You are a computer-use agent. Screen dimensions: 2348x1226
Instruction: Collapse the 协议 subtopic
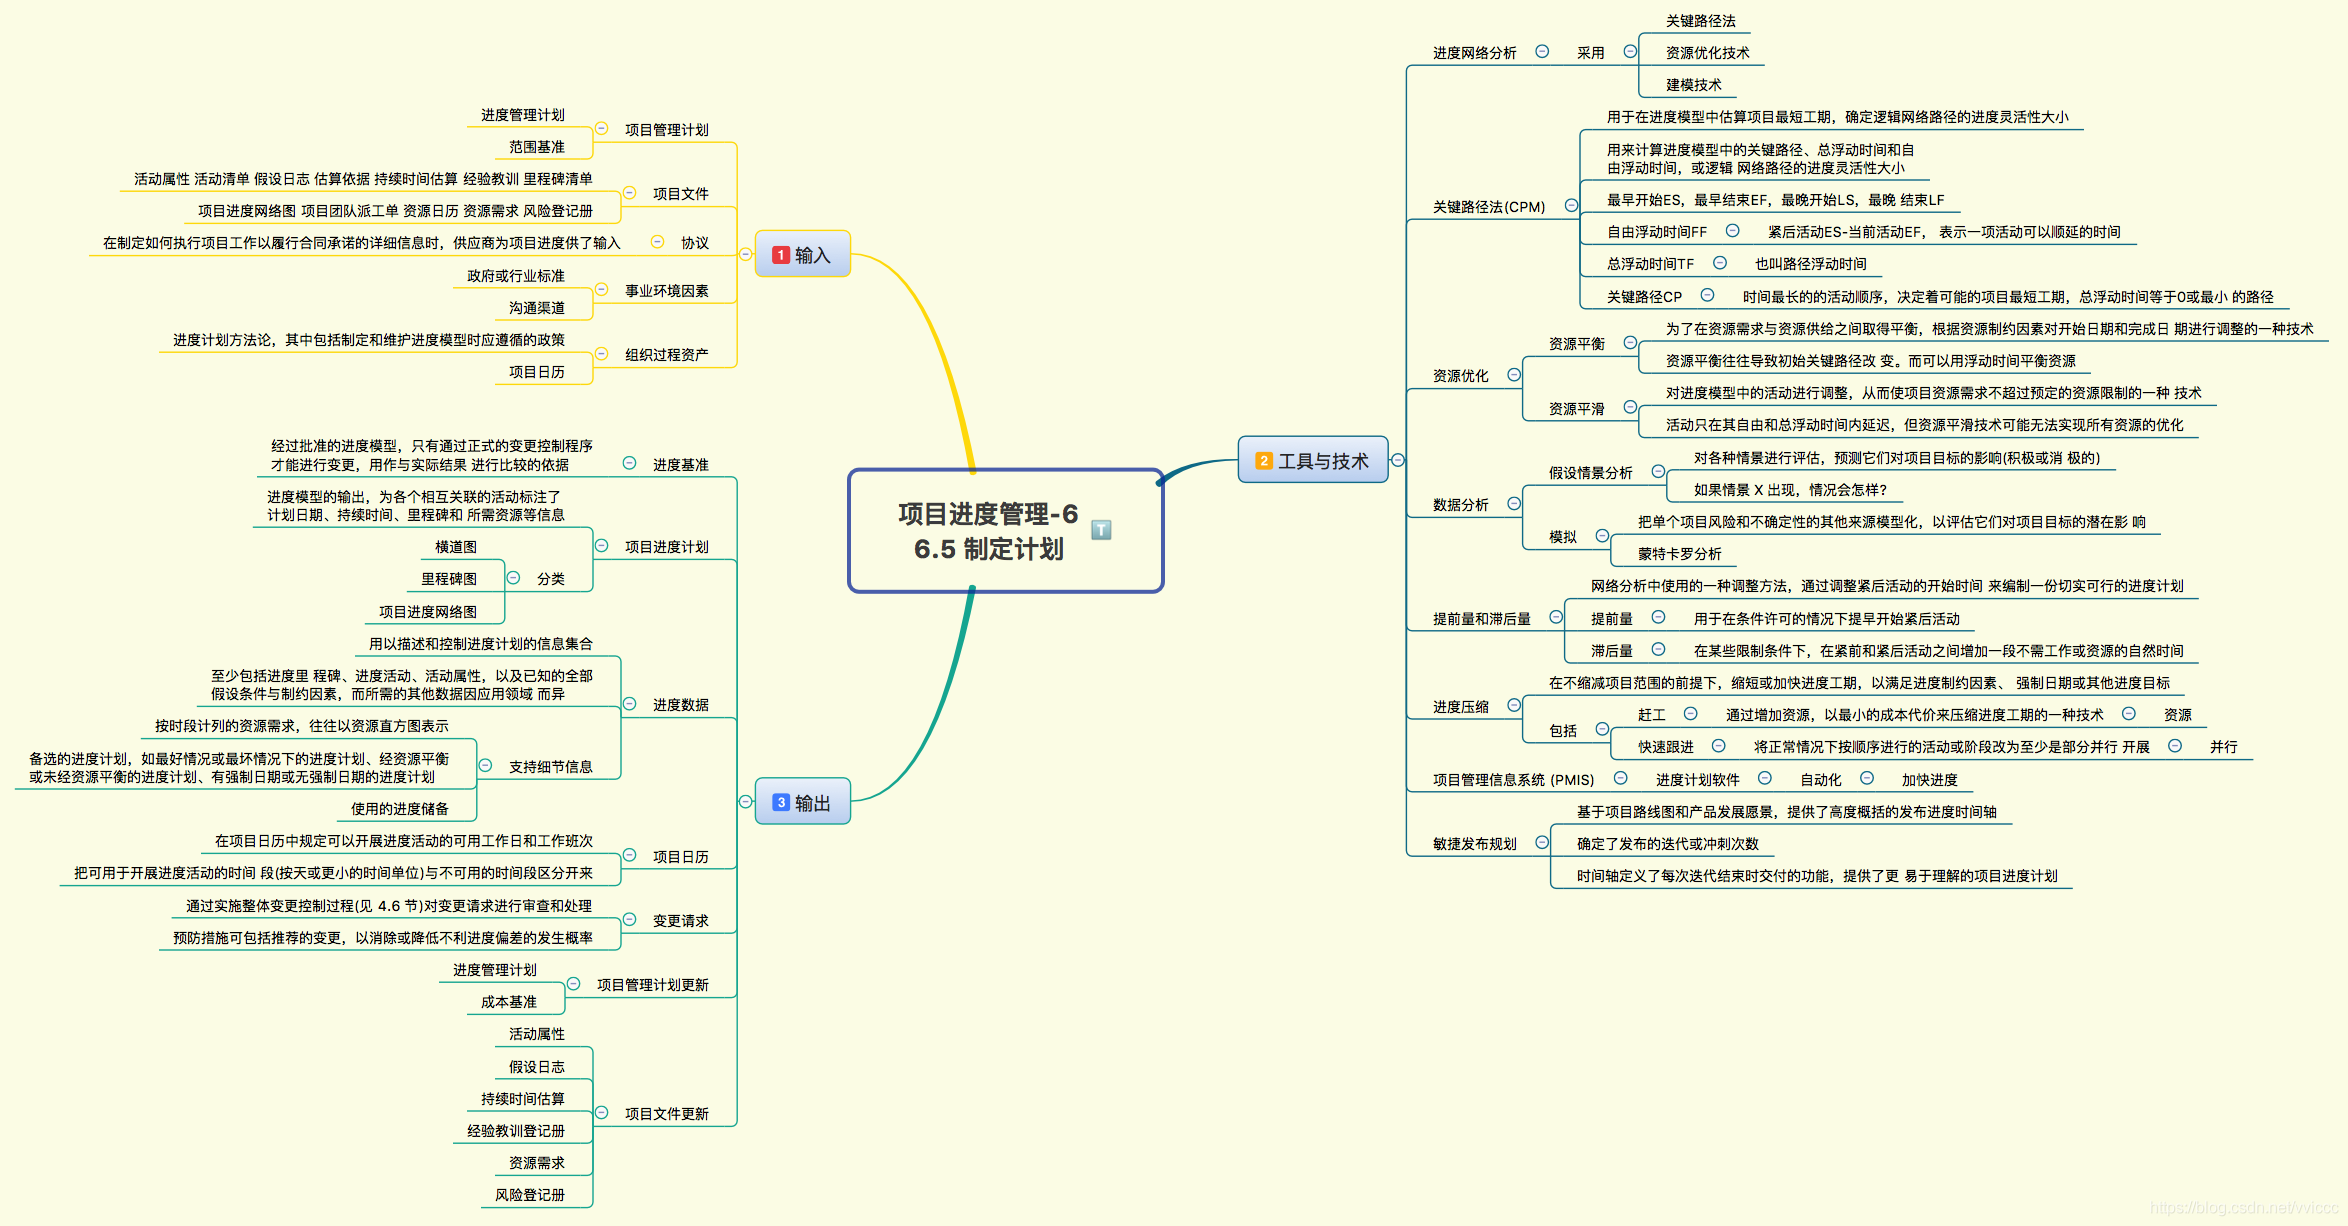(x=658, y=241)
